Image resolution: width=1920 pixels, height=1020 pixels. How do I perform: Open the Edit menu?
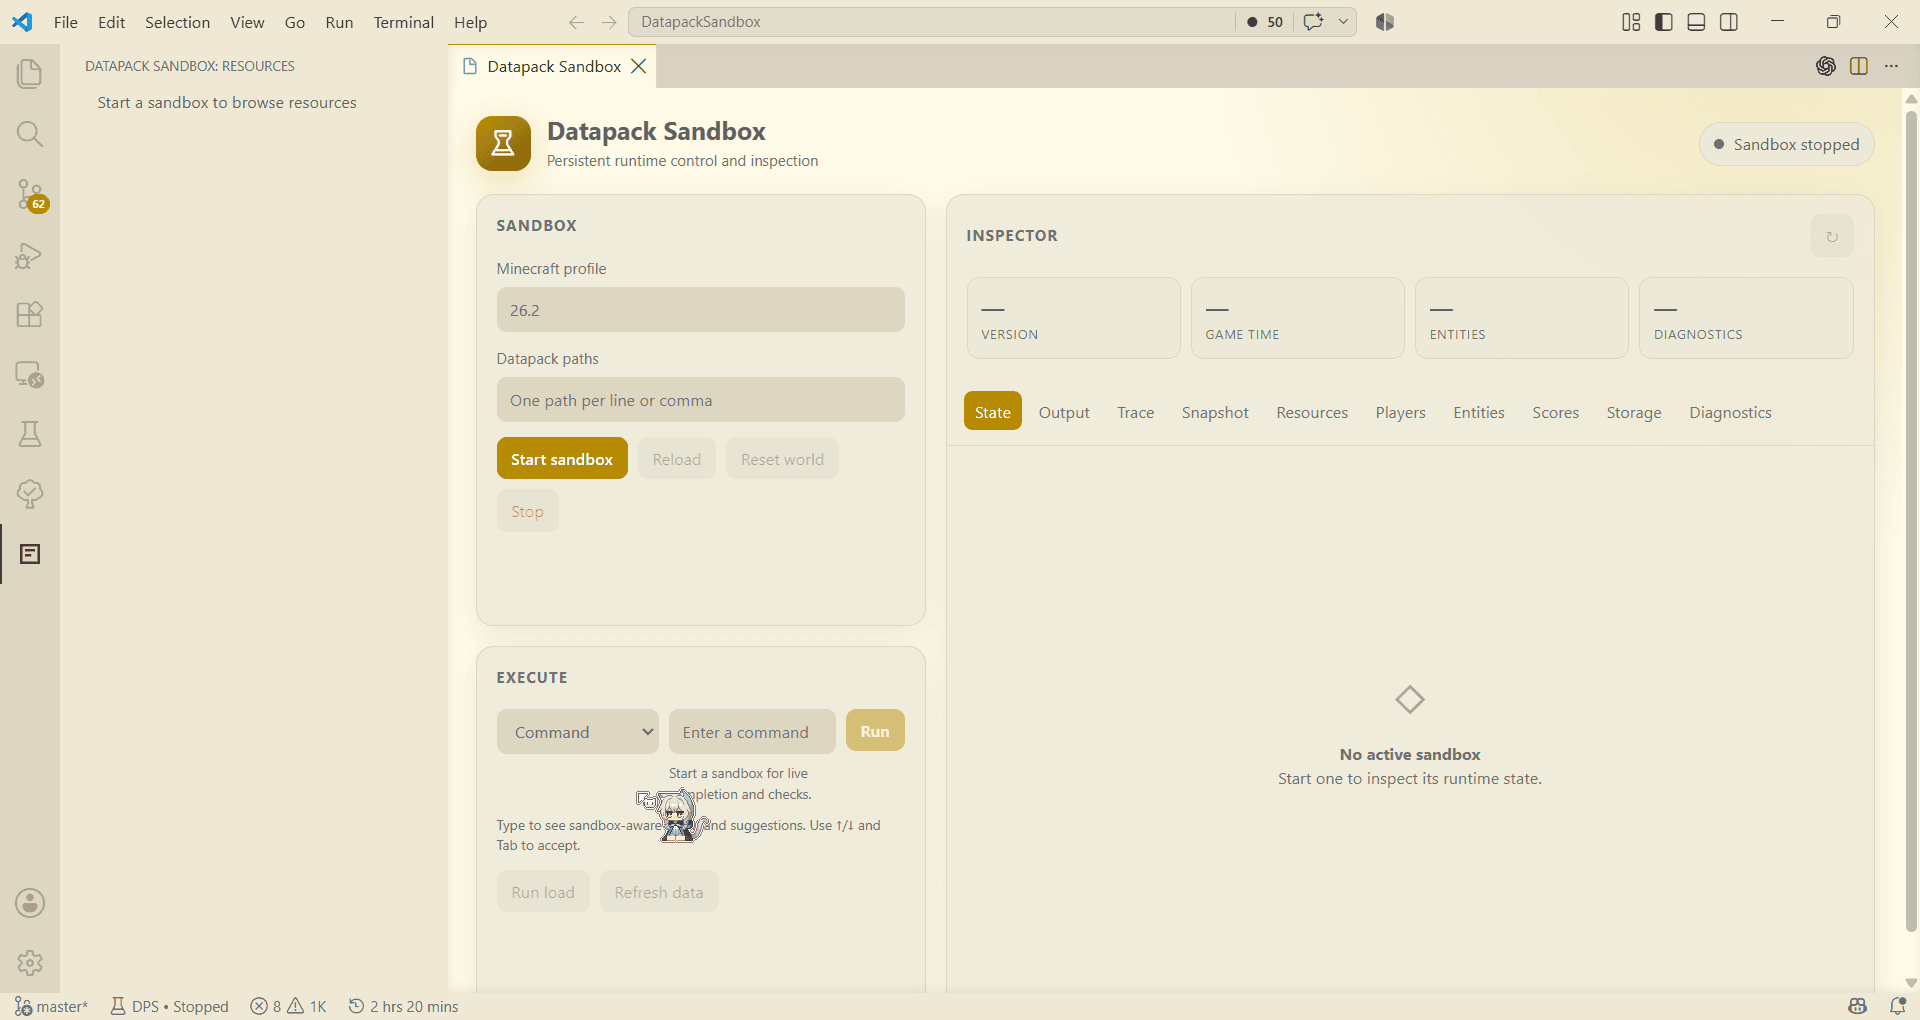pyautogui.click(x=112, y=22)
